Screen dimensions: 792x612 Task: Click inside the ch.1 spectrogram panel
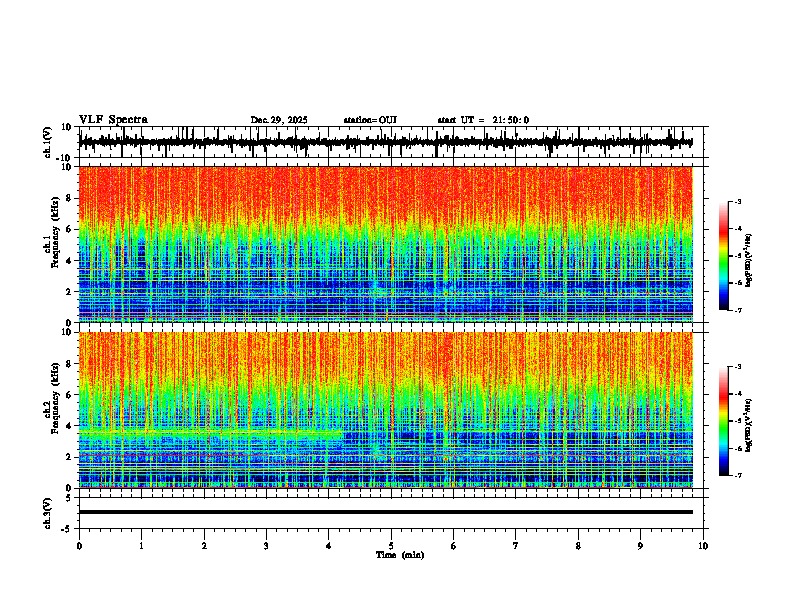click(x=386, y=244)
